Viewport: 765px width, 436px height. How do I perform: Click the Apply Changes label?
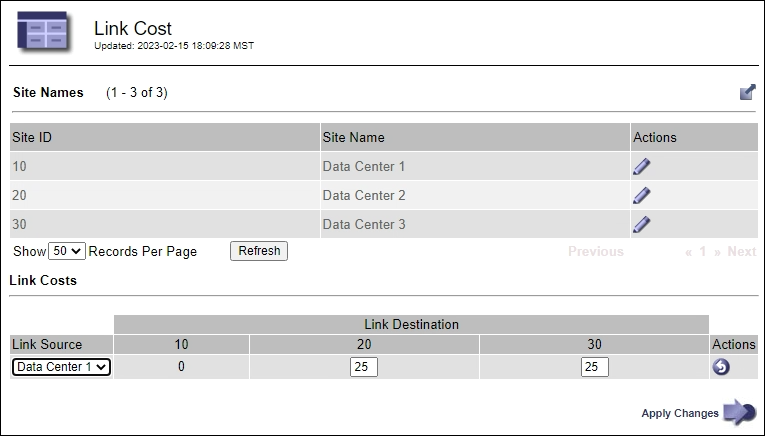(x=680, y=413)
